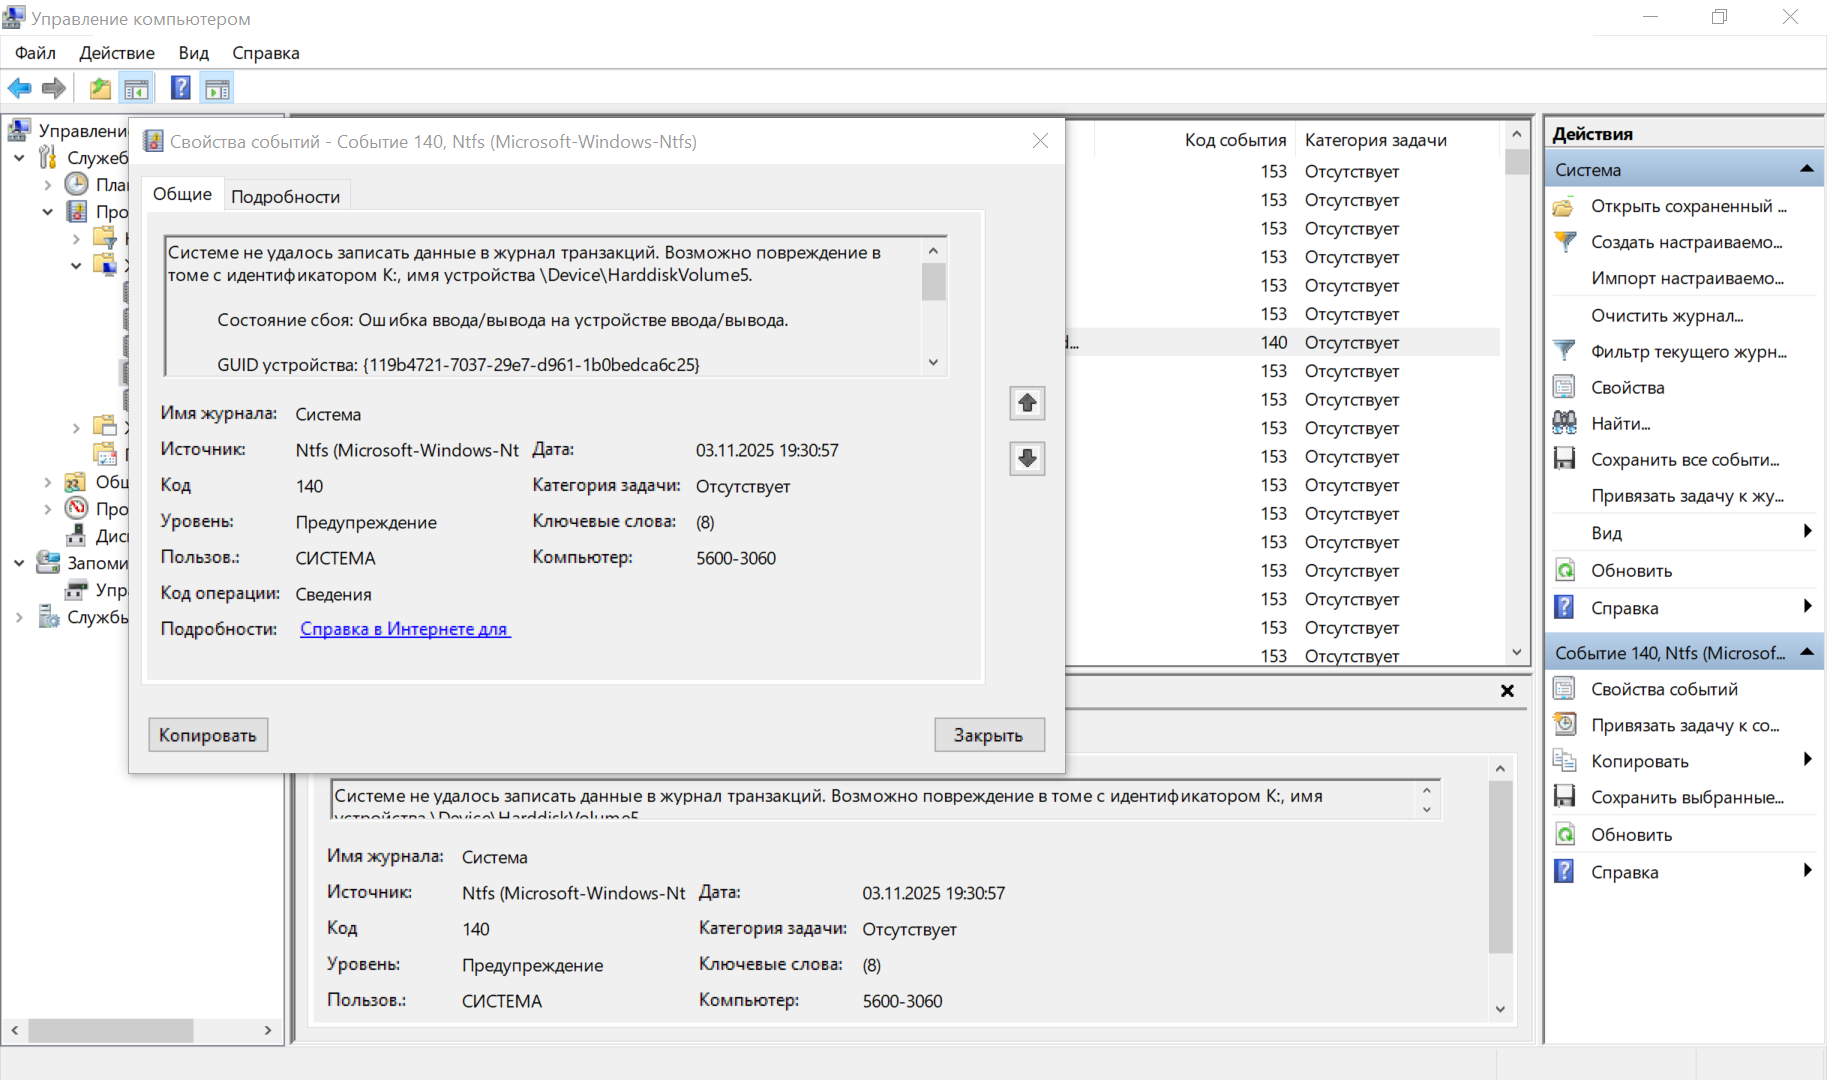Click the console tree horizontal scrollbar thumb
This screenshot has height=1080, width=1827.
click(111, 1030)
